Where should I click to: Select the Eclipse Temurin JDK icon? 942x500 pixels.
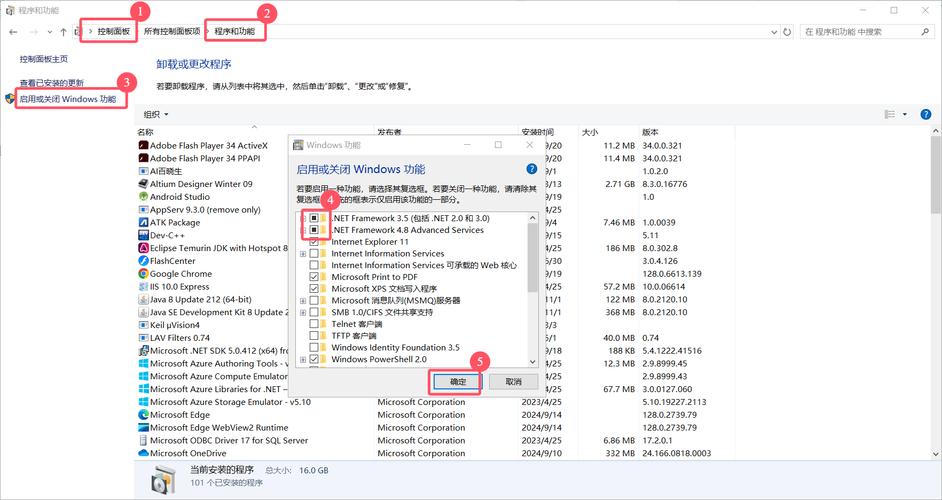pyautogui.click(x=143, y=248)
